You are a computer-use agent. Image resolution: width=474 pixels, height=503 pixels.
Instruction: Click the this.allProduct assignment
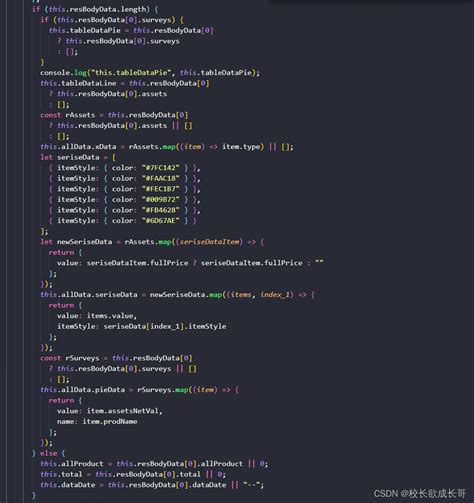click(x=154, y=464)
